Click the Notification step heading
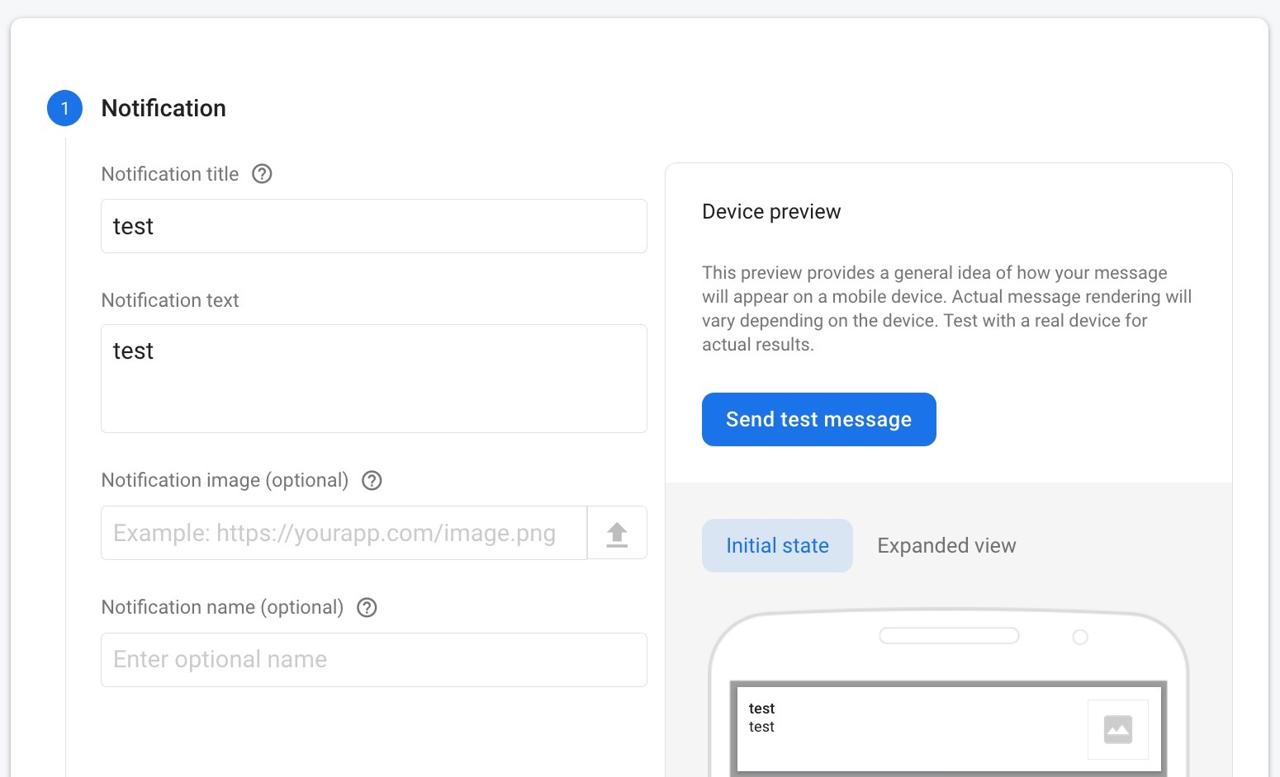This screenshot has width=1280, height=777. (x=164, y=108)
